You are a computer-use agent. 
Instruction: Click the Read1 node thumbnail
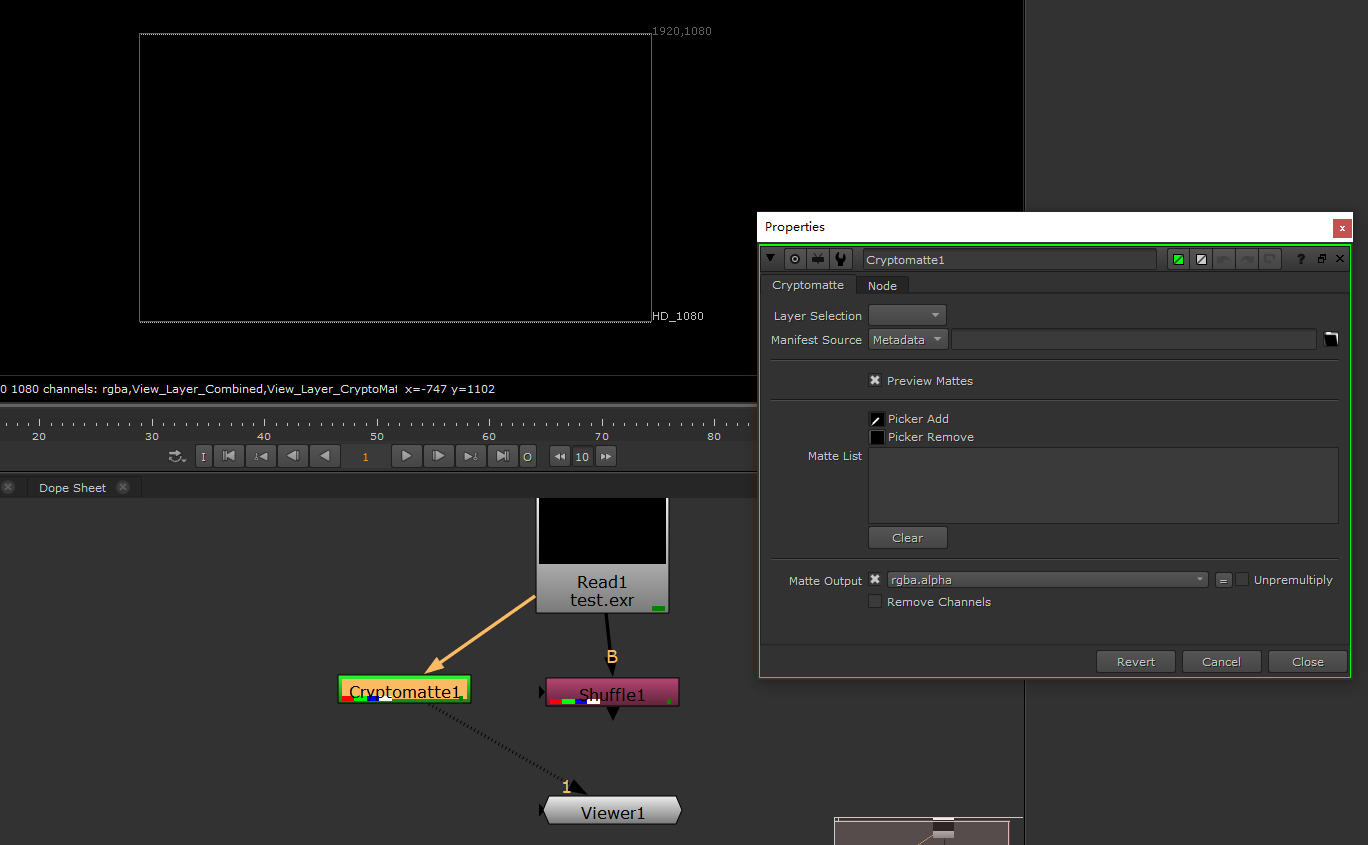tap(602, 531)
